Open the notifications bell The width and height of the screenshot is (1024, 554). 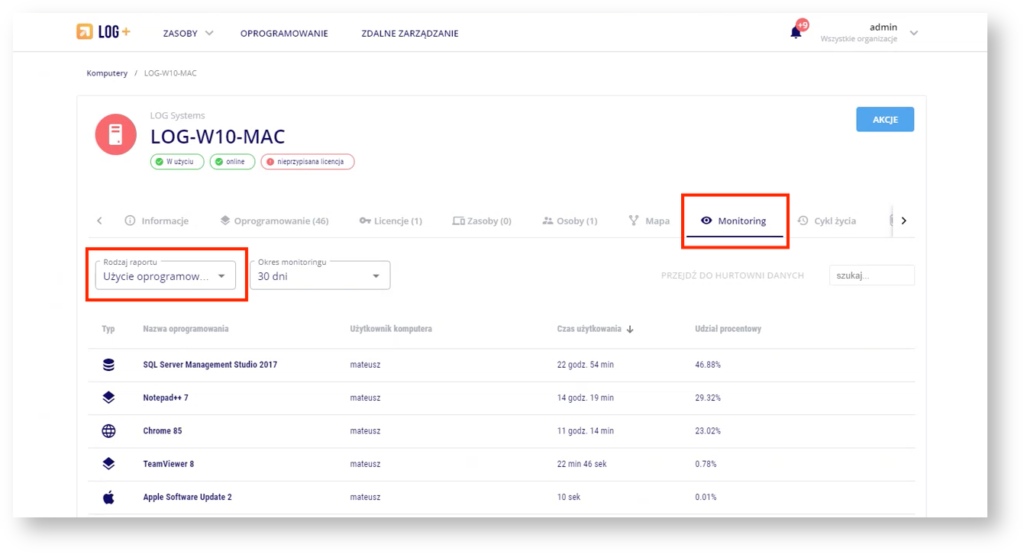click(x=795, y=33)
